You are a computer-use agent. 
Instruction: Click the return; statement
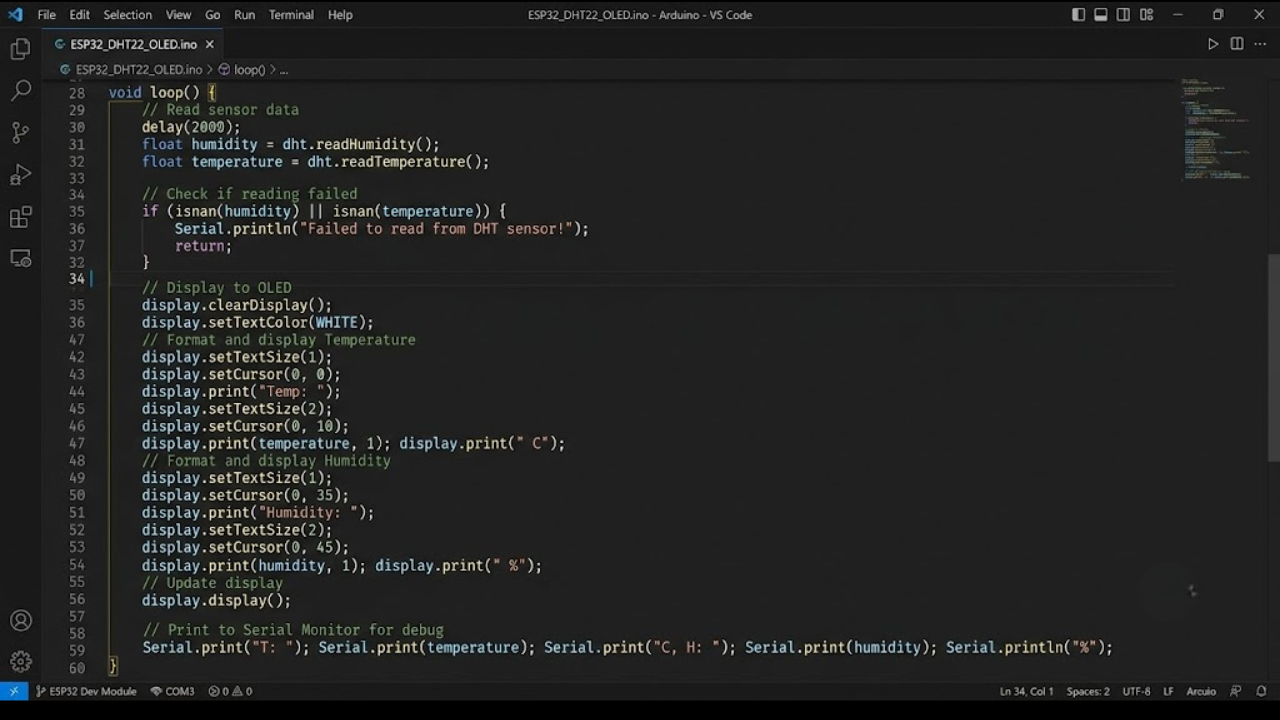(203, 246)
